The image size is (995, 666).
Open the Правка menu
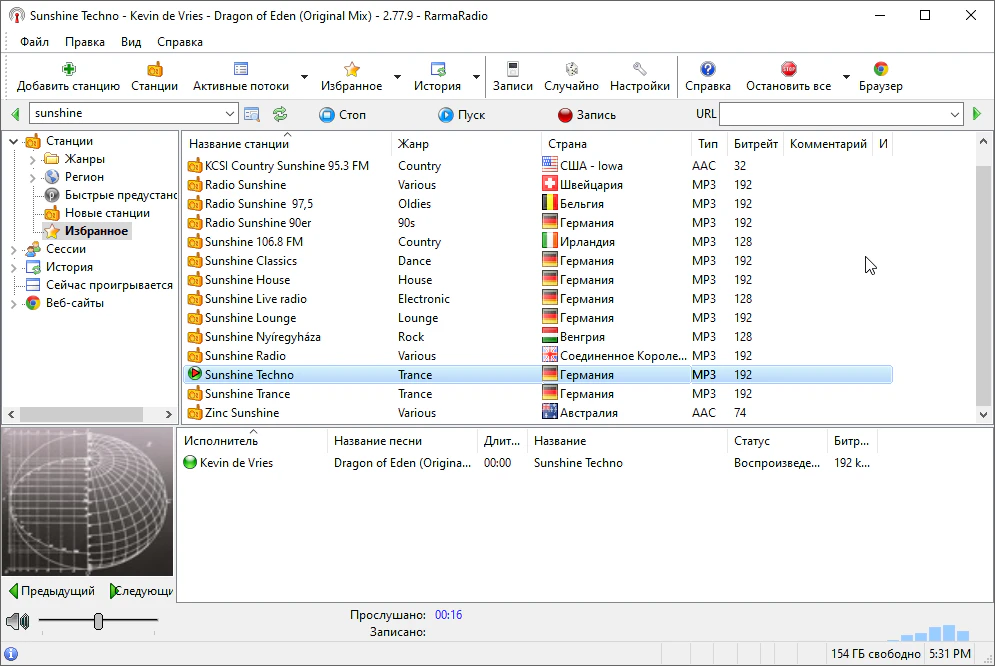click(x=84, y=42)
